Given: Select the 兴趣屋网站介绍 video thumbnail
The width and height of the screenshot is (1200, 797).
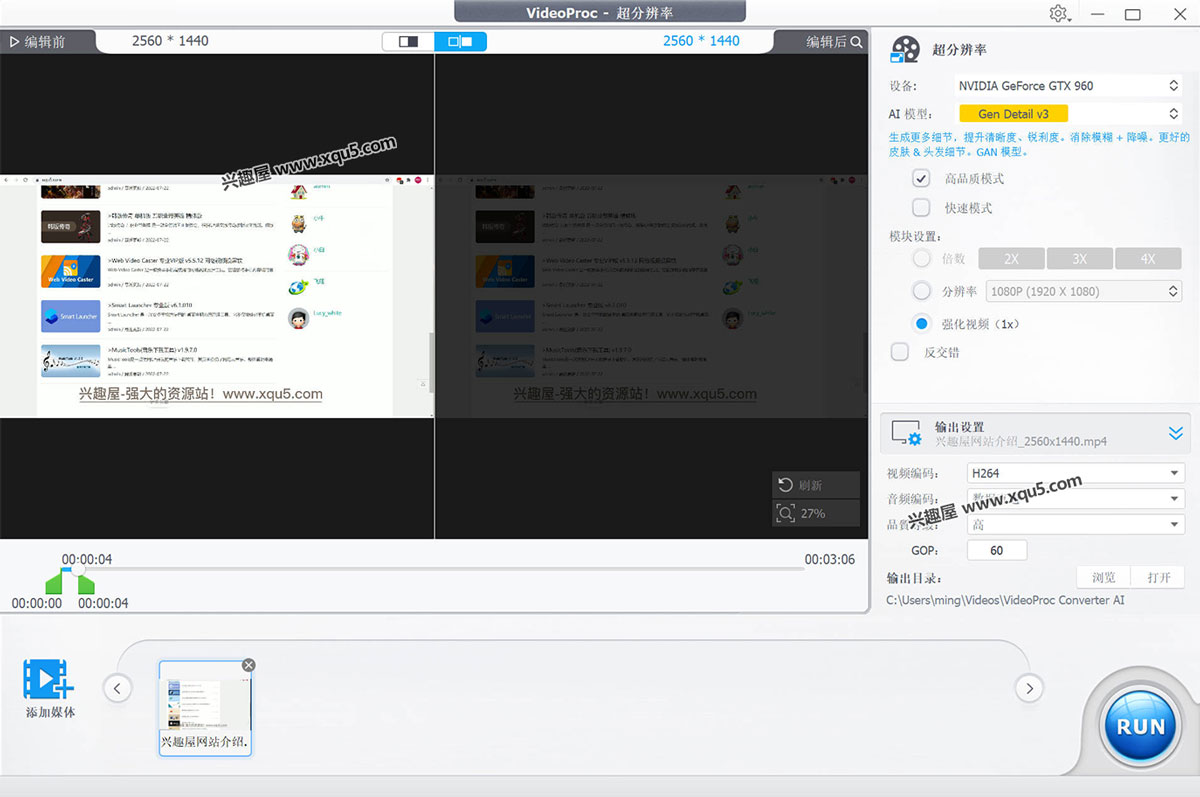Looking at the screenshot, I should tap(205, 707).
